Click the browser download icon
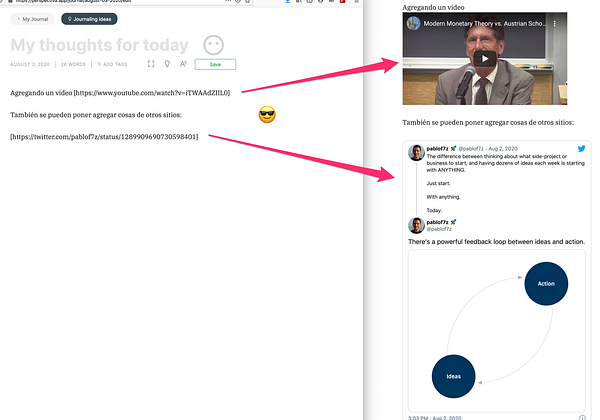Screen dimensions: 600x420 pos(287,2)
